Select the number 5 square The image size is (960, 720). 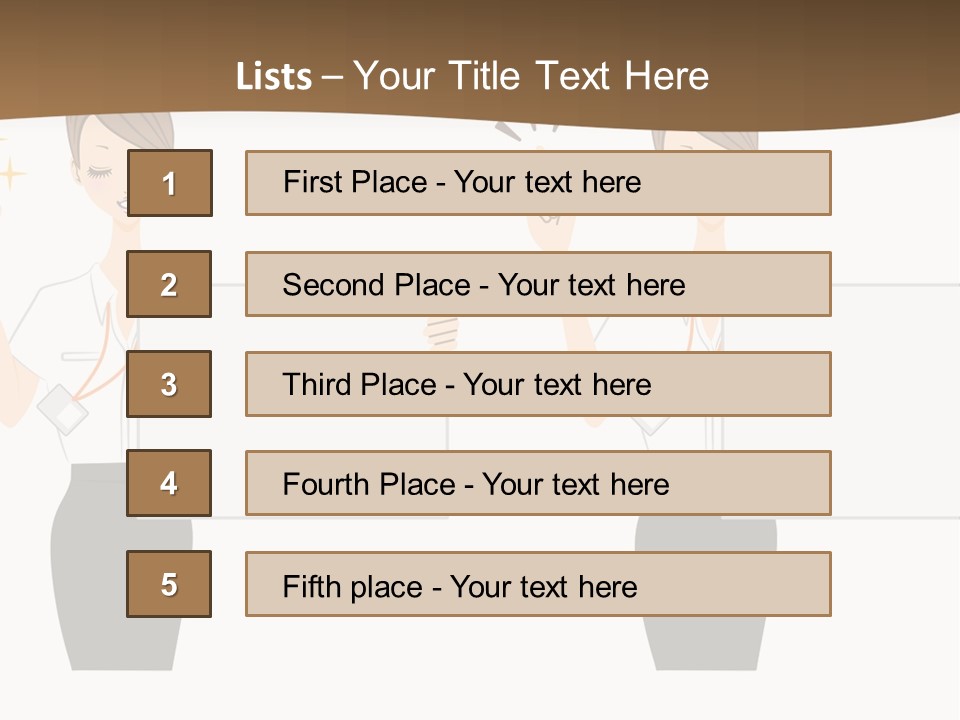tap(169, 584)
